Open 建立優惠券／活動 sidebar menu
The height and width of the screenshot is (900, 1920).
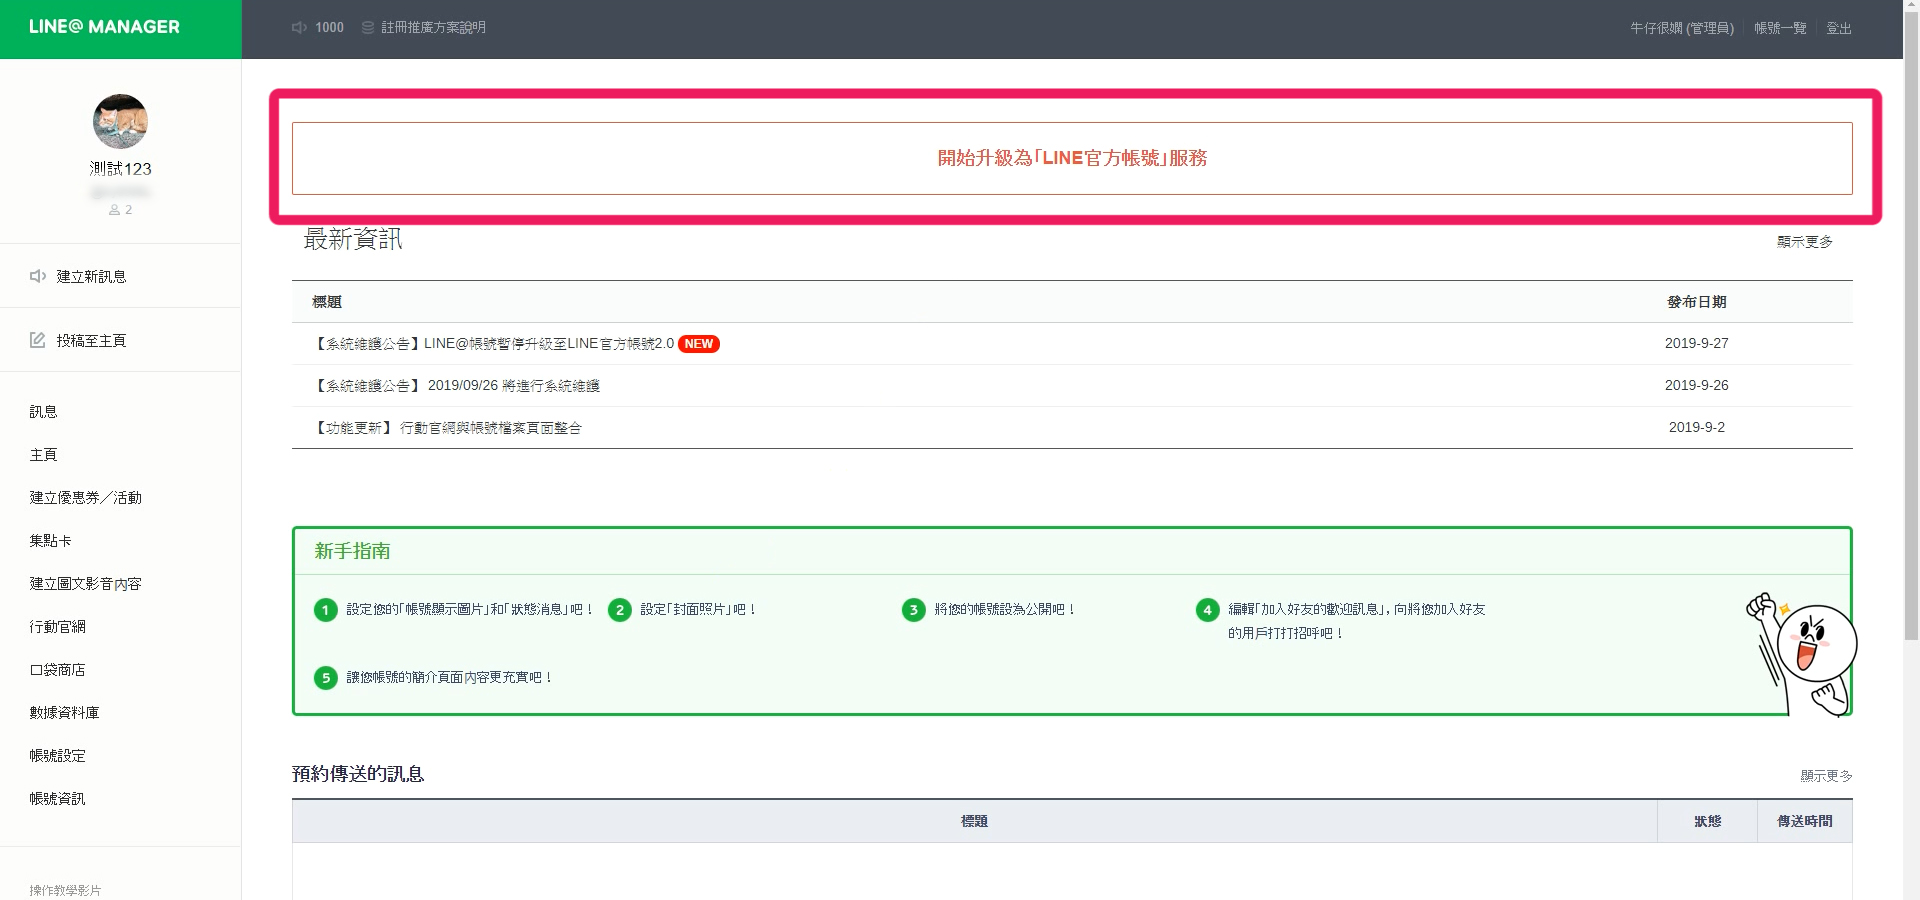point(85,497)
